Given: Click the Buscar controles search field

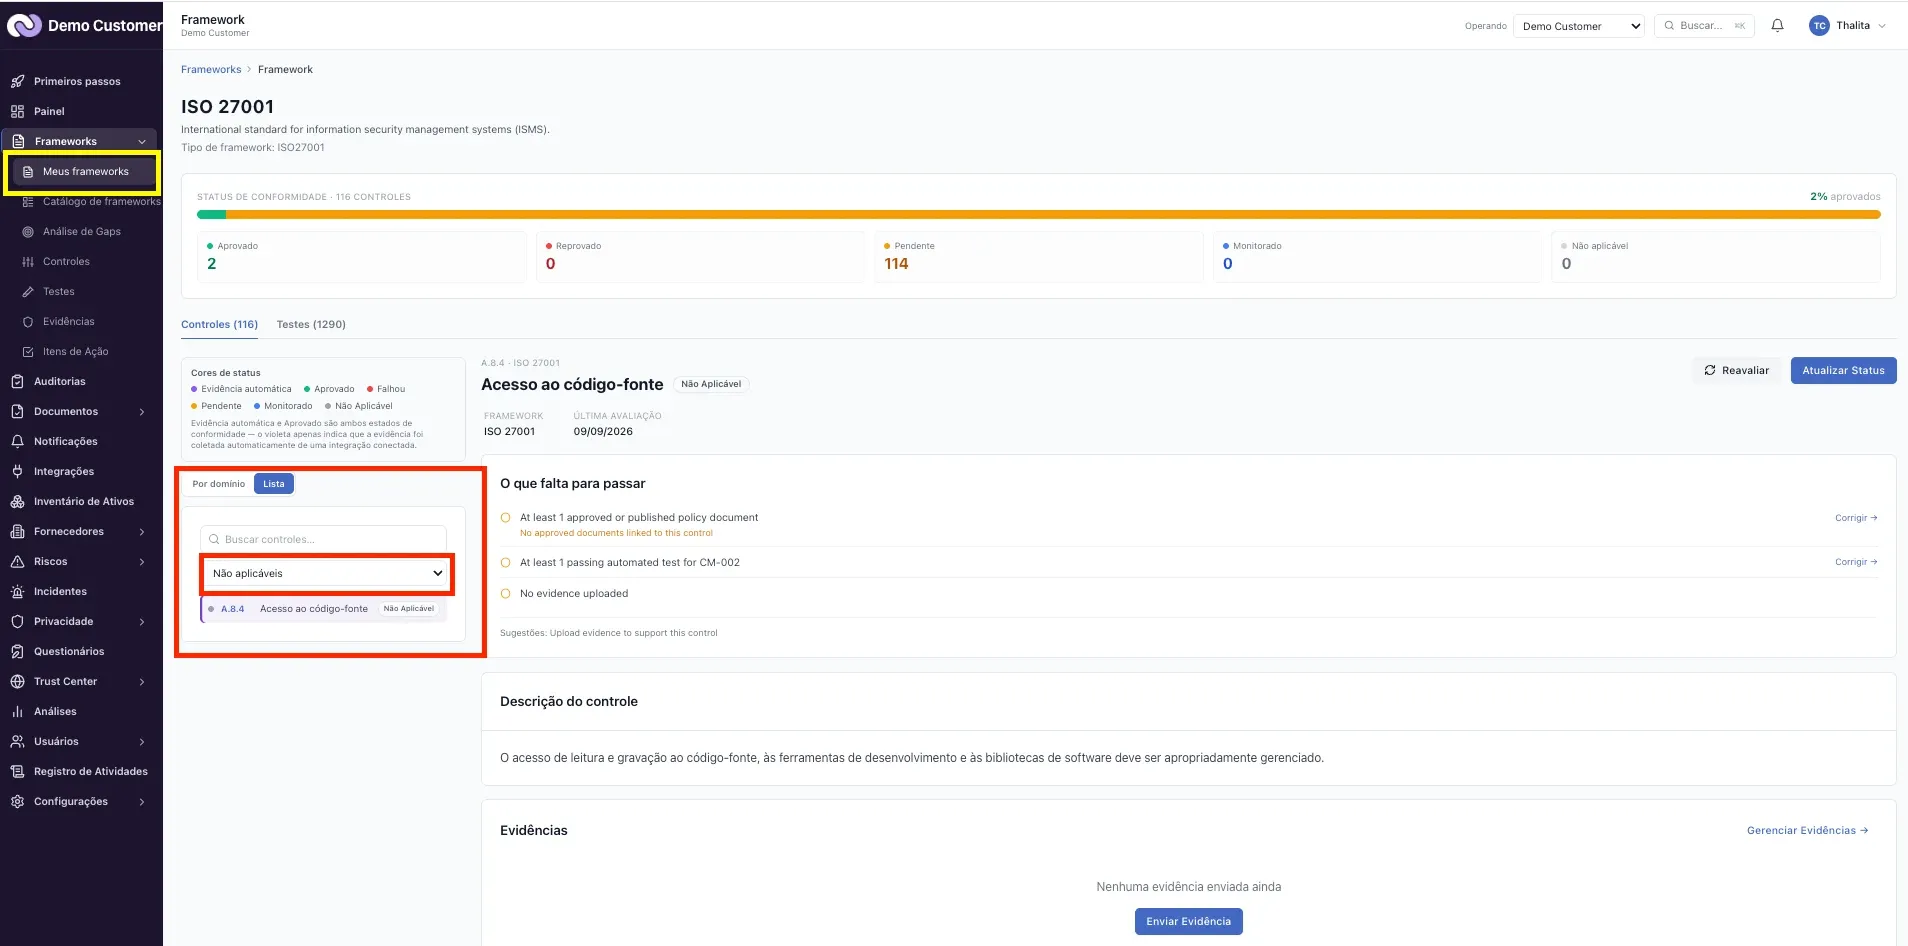Looking at the screenshot, I should coord(323,539).
